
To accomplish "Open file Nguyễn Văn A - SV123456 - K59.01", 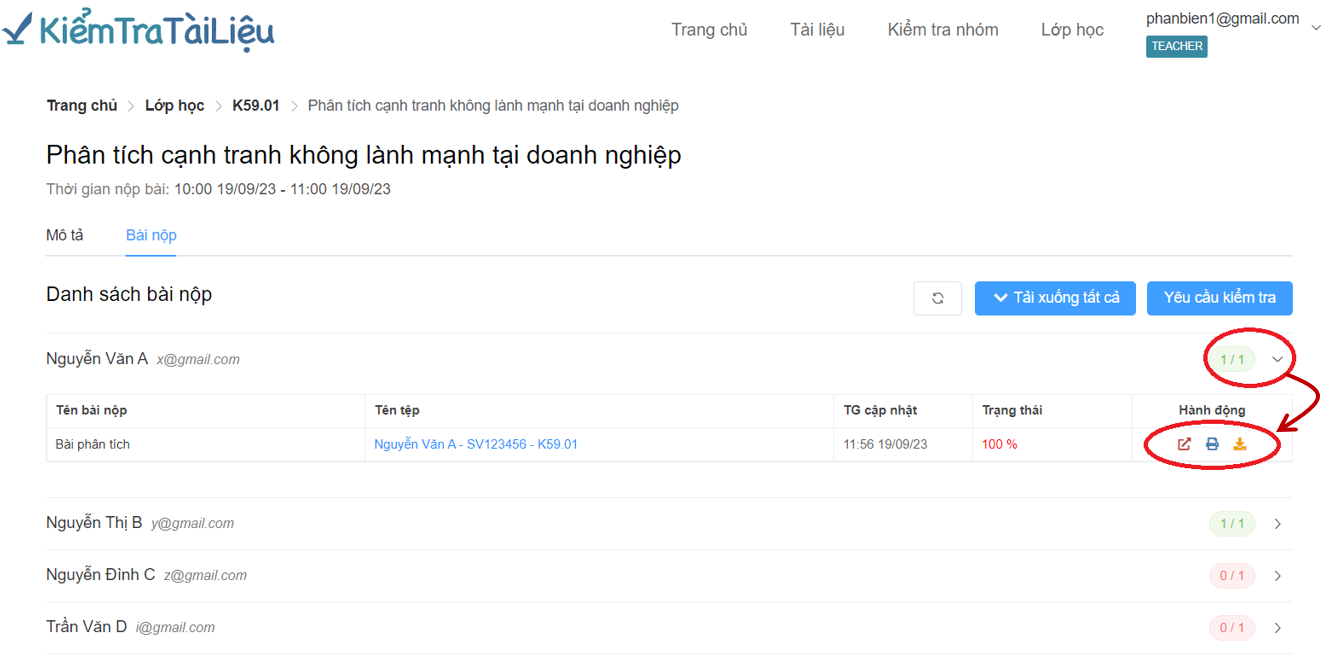I will pos(476,444).
